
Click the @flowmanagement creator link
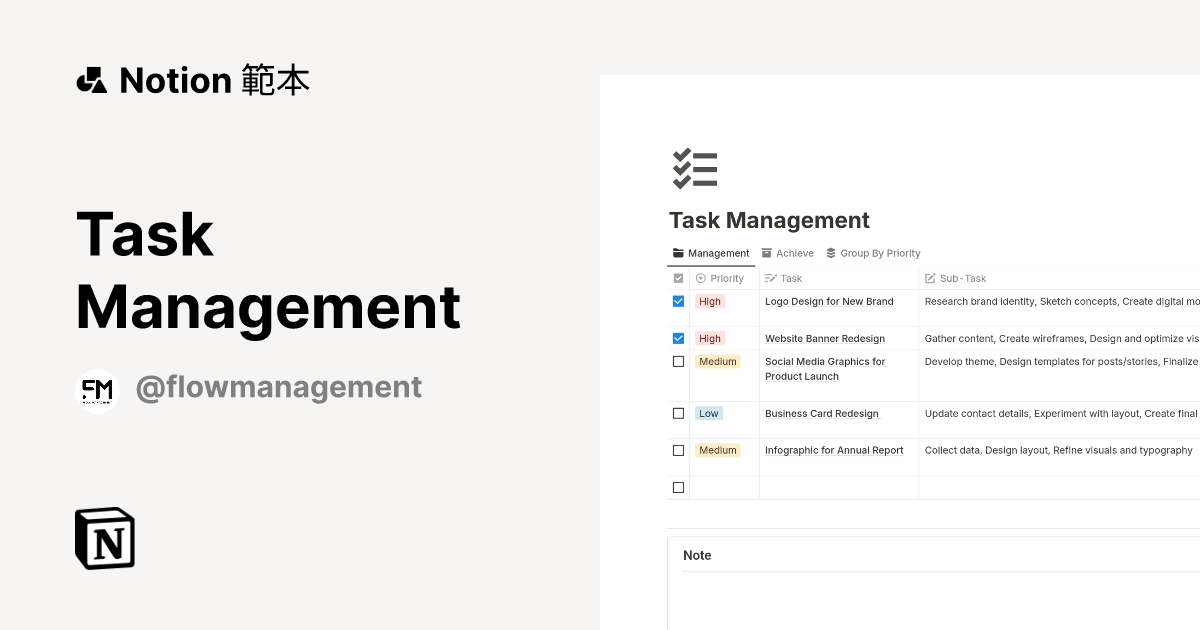point(279,386)
